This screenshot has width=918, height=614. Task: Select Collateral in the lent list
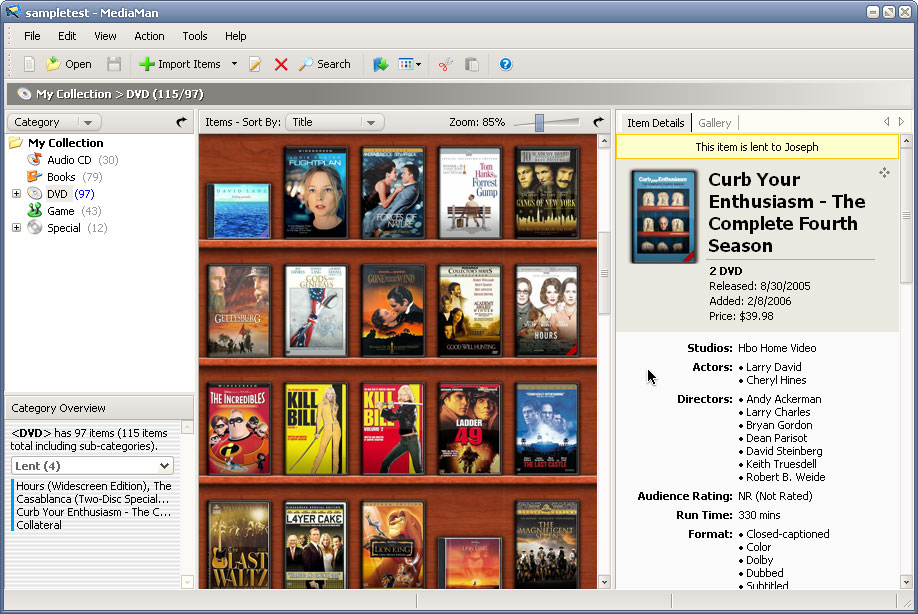[x=39, y=525]
